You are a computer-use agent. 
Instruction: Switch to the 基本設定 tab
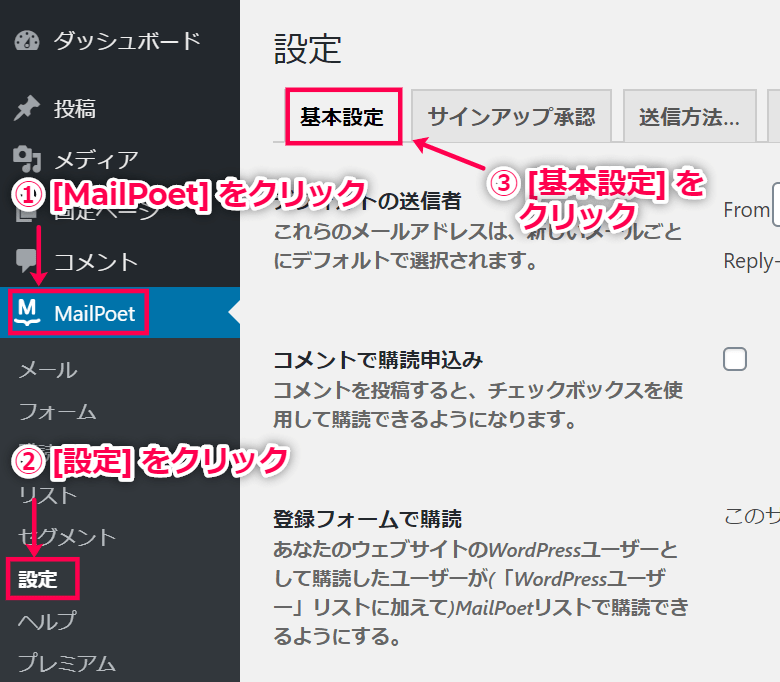(342, 117)
